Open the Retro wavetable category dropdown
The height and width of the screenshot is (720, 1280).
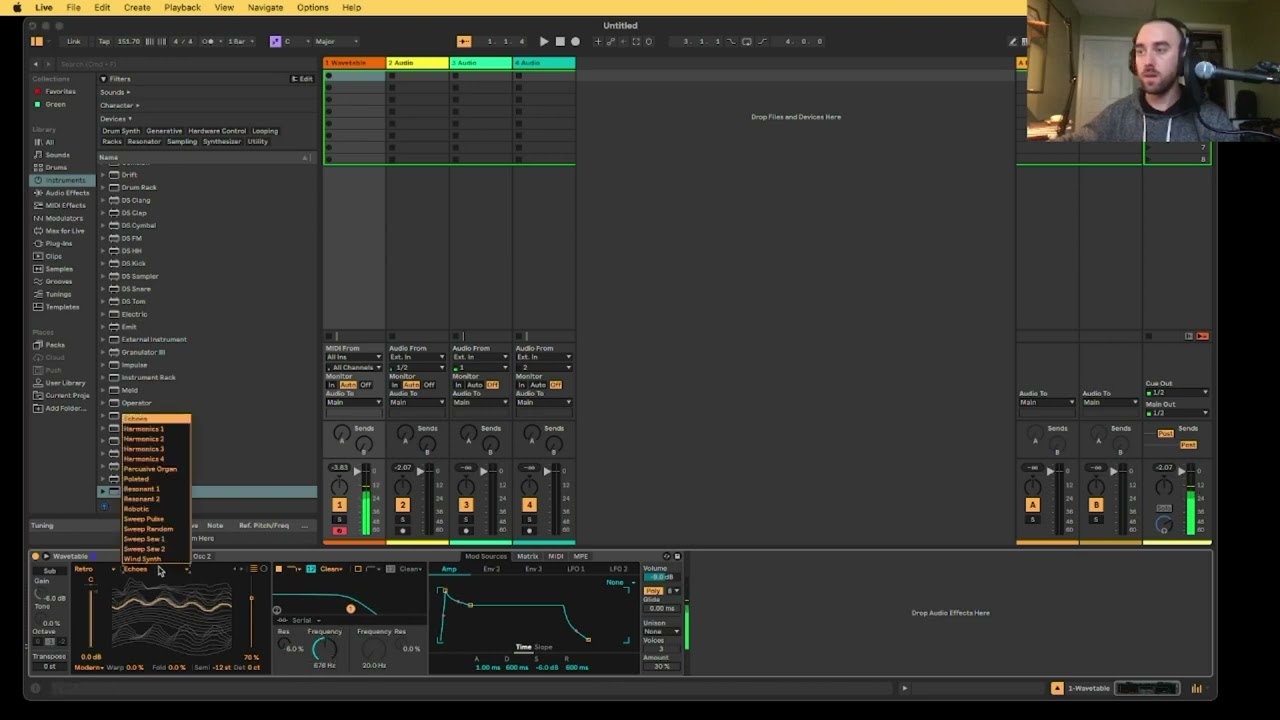pos(94,569)
